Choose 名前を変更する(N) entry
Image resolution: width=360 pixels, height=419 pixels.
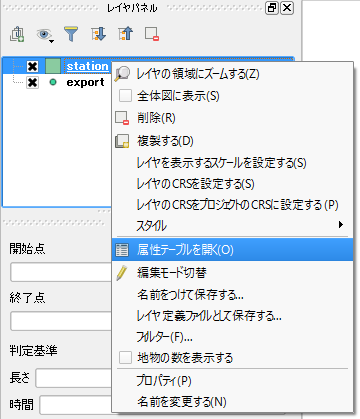[232, 401]
